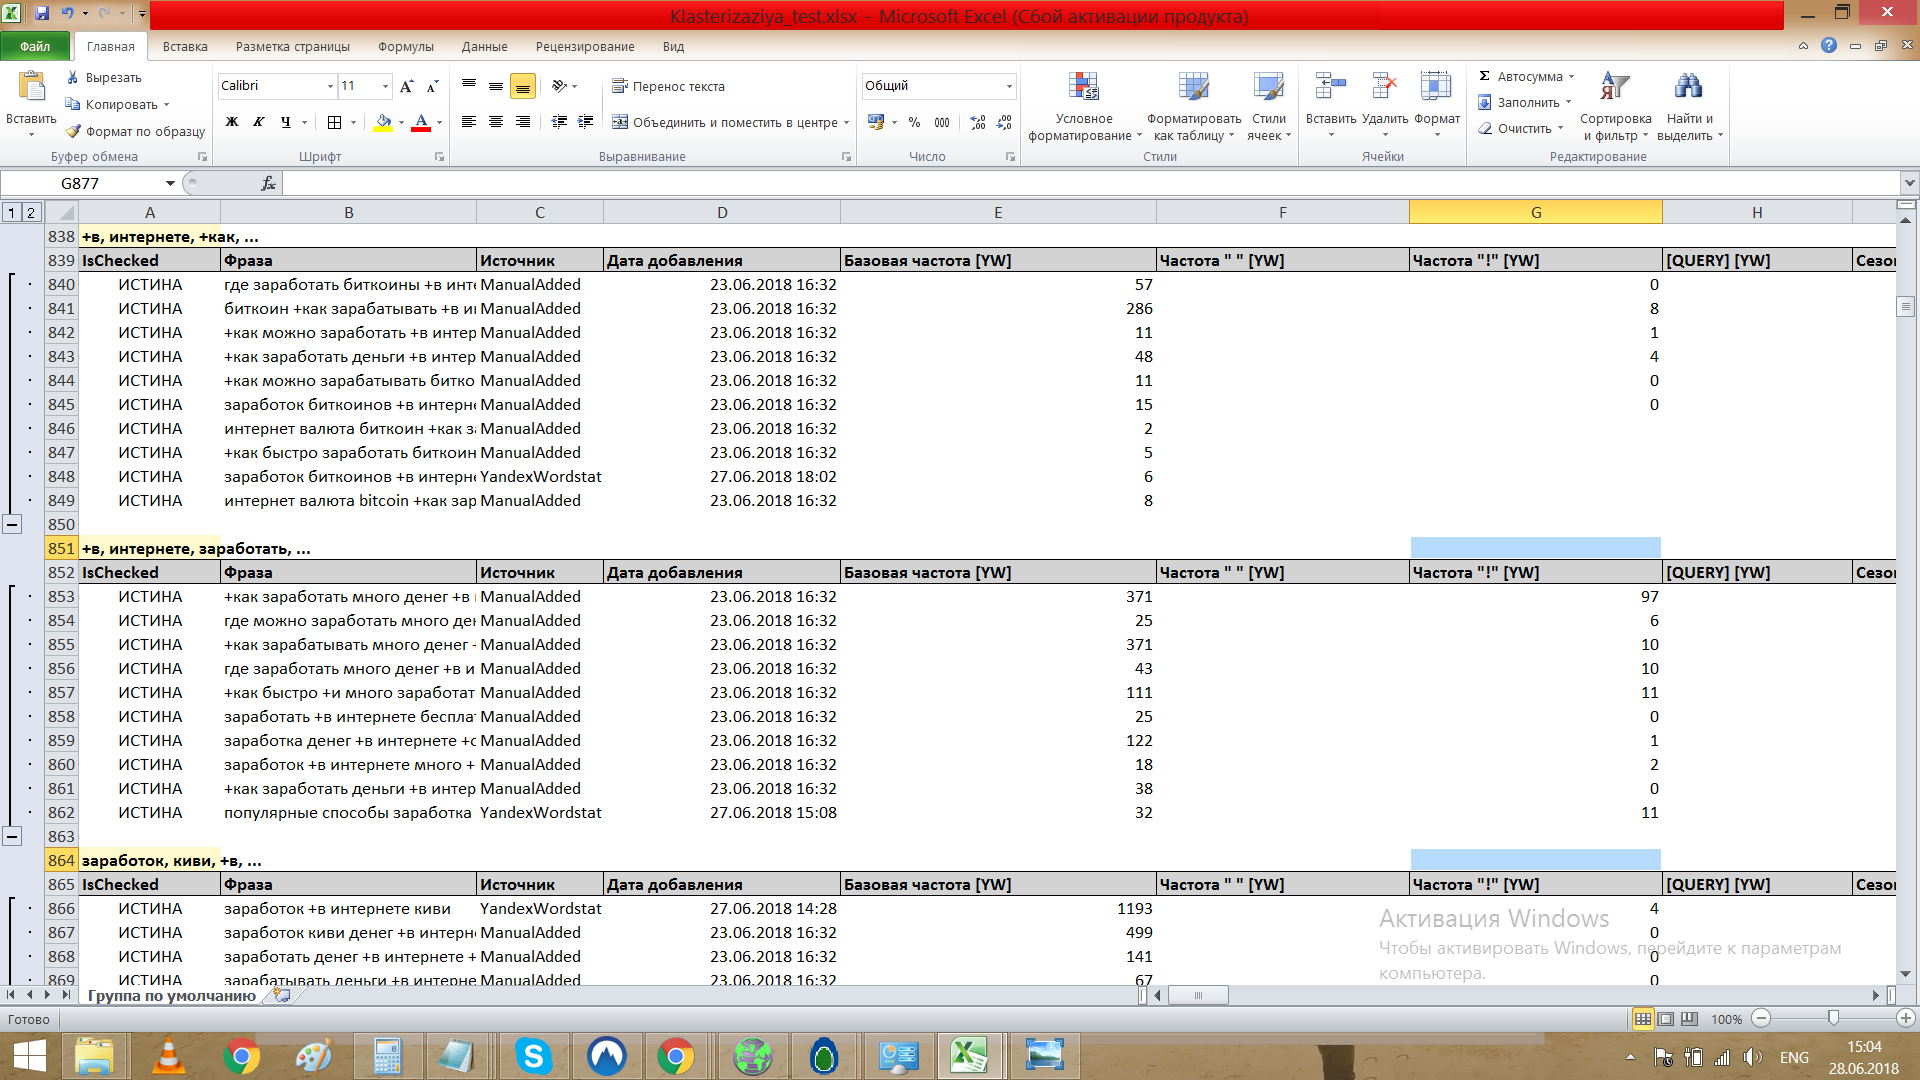Click the Borders icon
This screenshot has width=1920, height=1080.
tap(334, 122)
